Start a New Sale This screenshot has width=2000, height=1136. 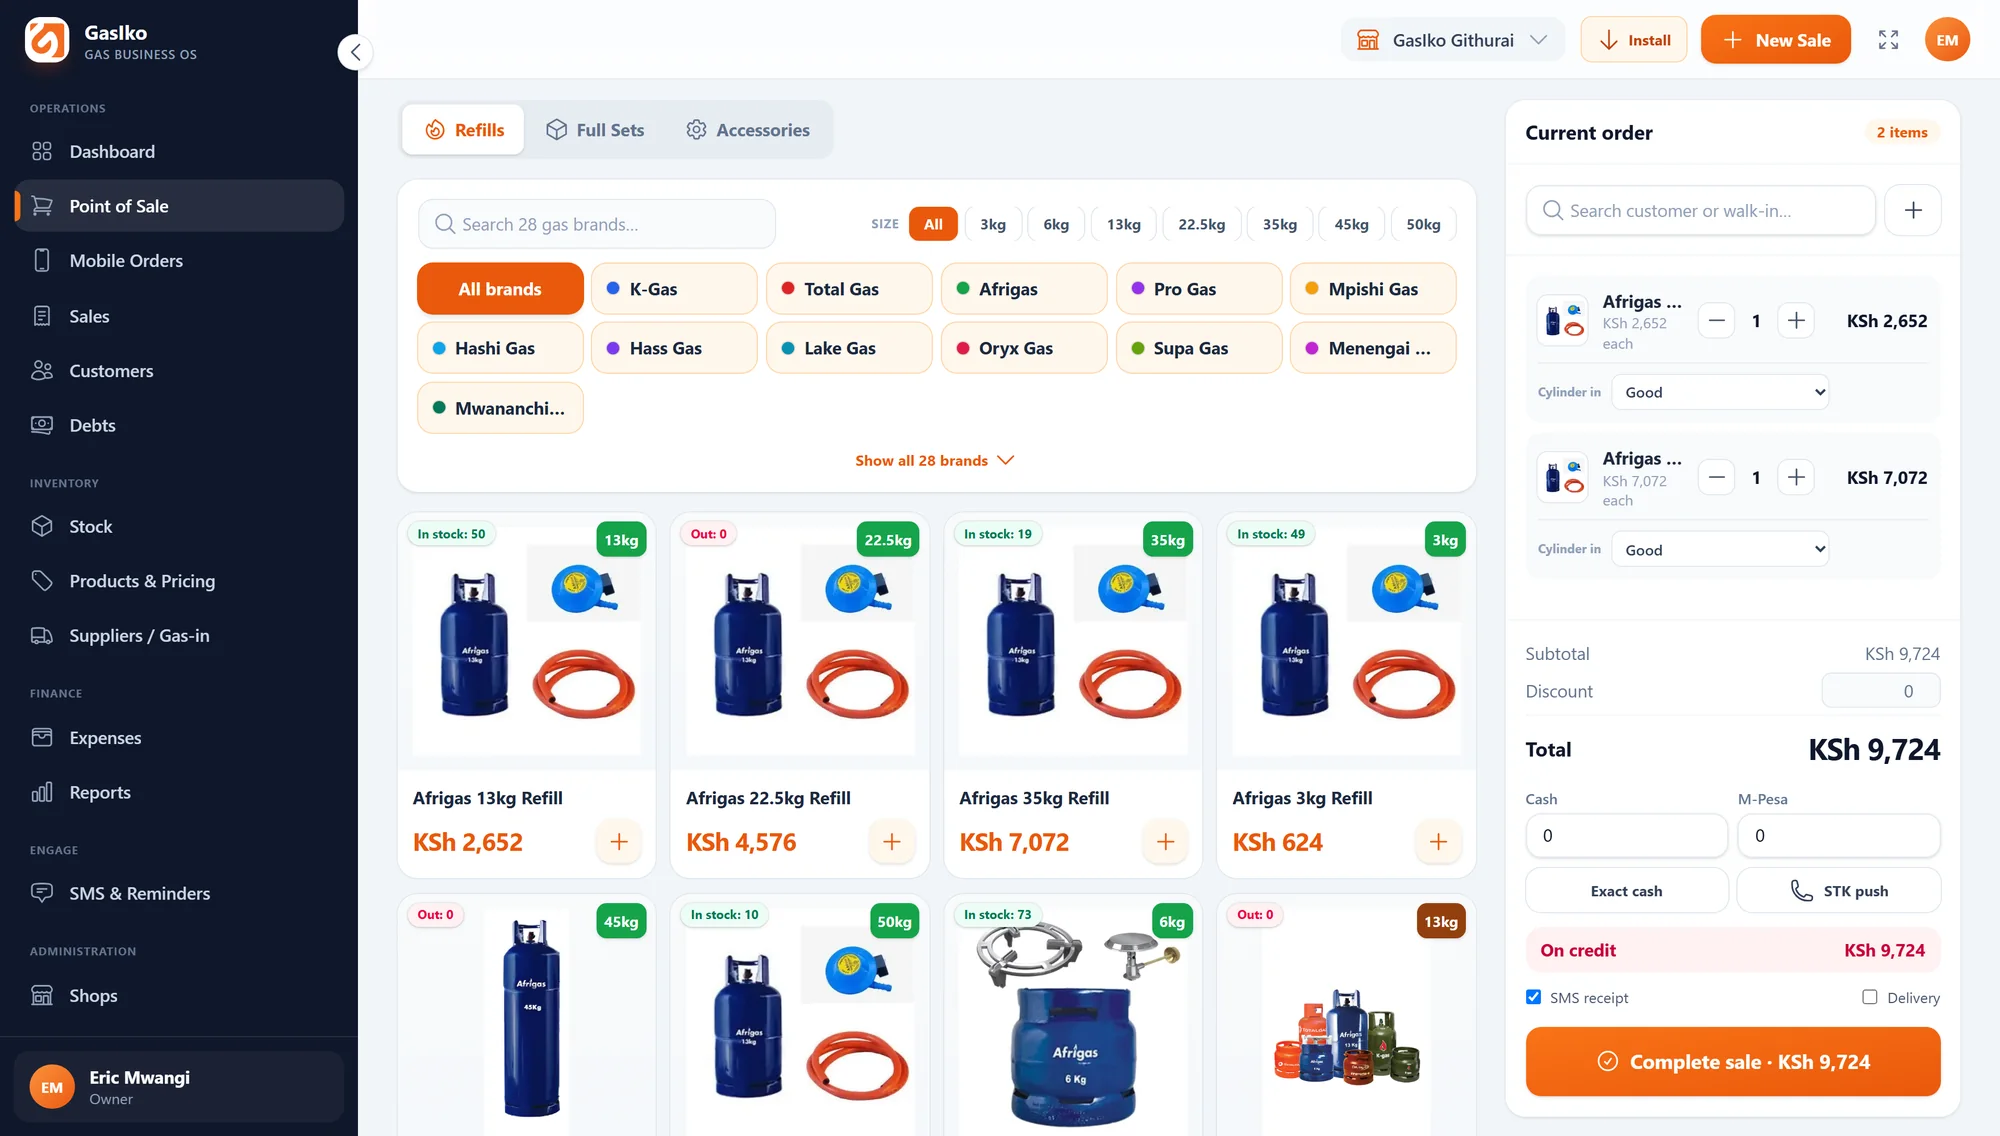coord(1776,40)
